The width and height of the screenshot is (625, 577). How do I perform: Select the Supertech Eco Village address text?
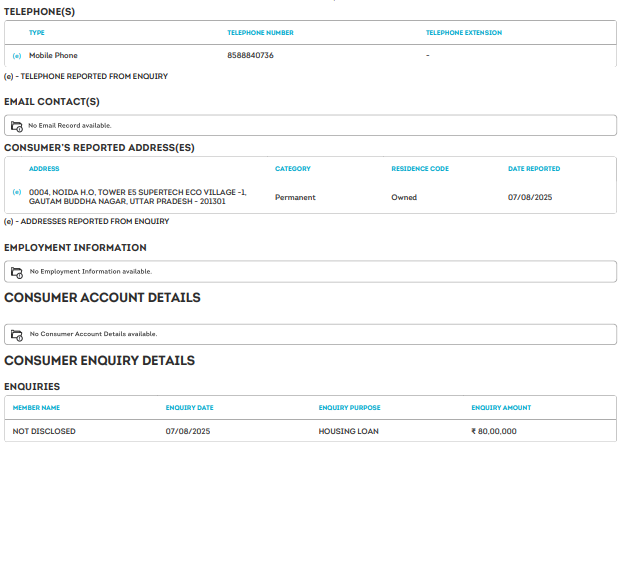tap(137, 196)
